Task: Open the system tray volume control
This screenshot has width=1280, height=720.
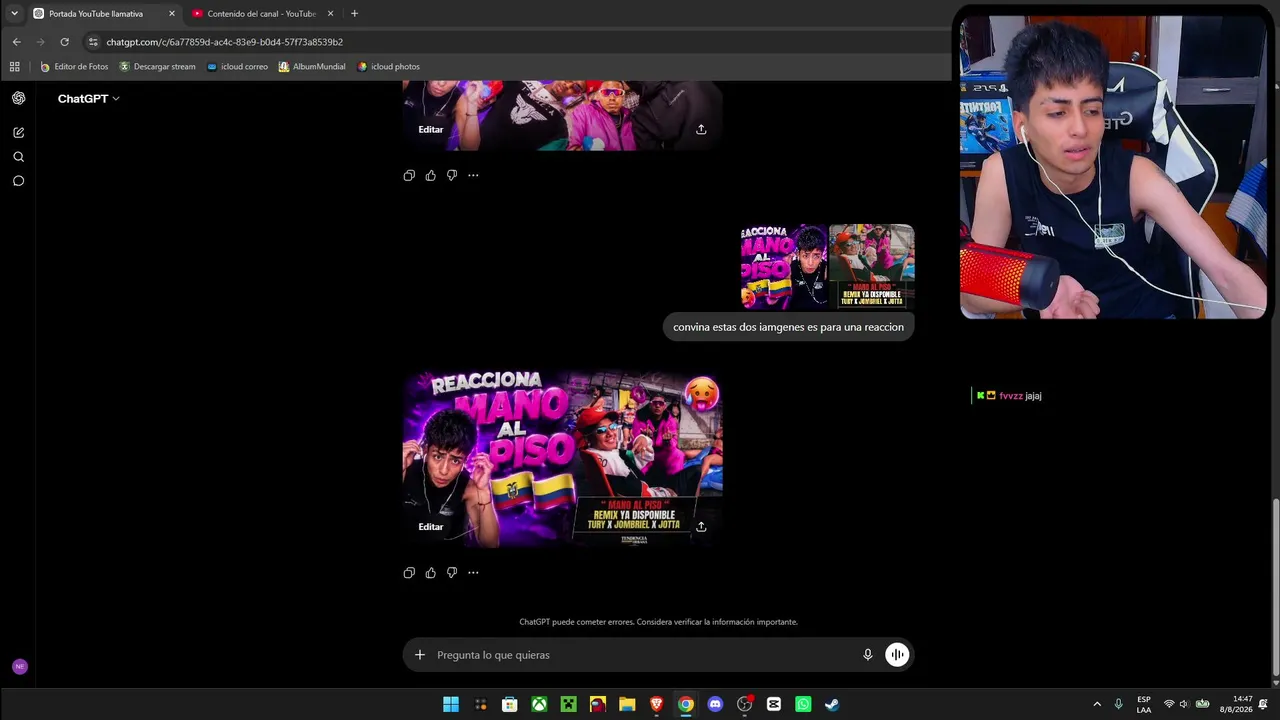Action: (1184, 704)
